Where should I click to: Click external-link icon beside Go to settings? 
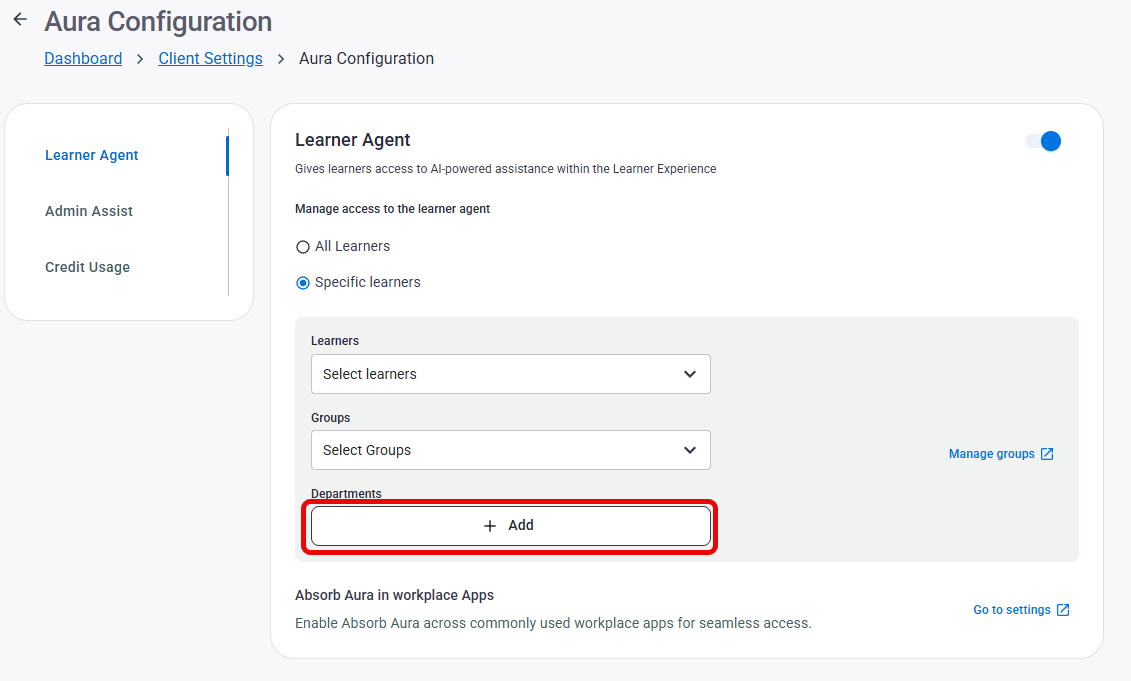pyautogui.click(x=1063, y=610)
